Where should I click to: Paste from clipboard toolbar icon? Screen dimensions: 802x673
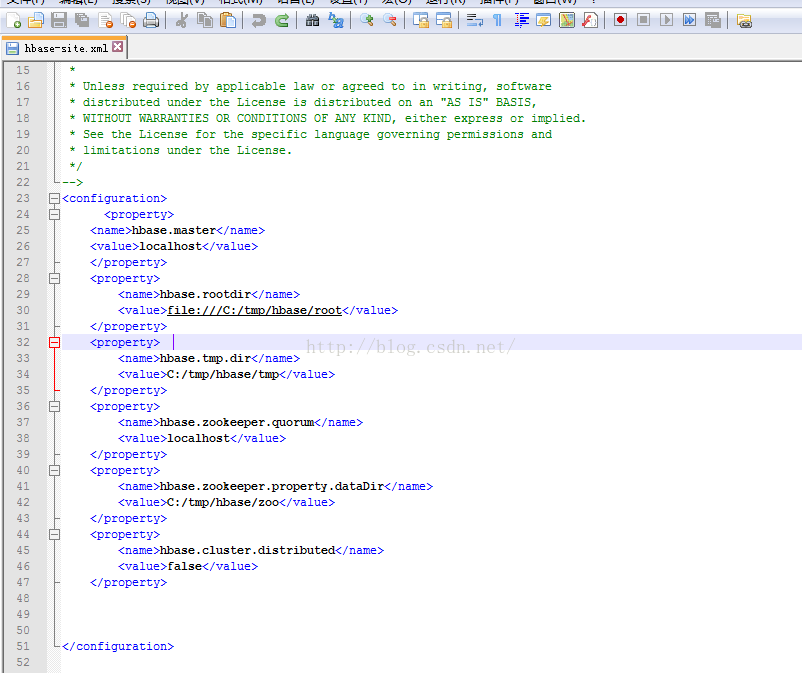[x=228, y=20]
